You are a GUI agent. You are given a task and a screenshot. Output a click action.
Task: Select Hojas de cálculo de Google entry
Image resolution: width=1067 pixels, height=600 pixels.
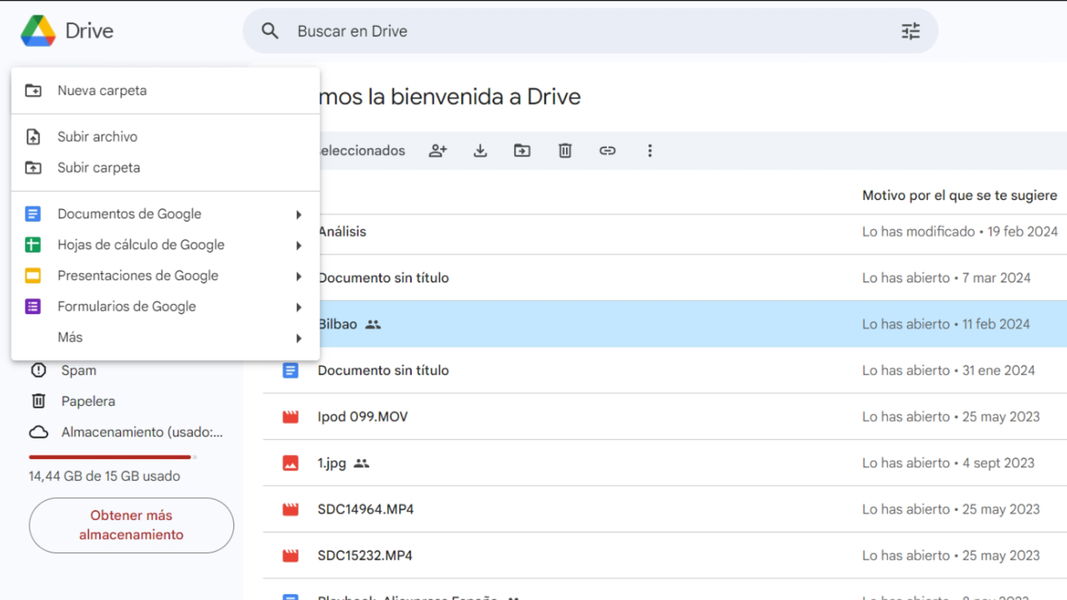click(165, 245)
